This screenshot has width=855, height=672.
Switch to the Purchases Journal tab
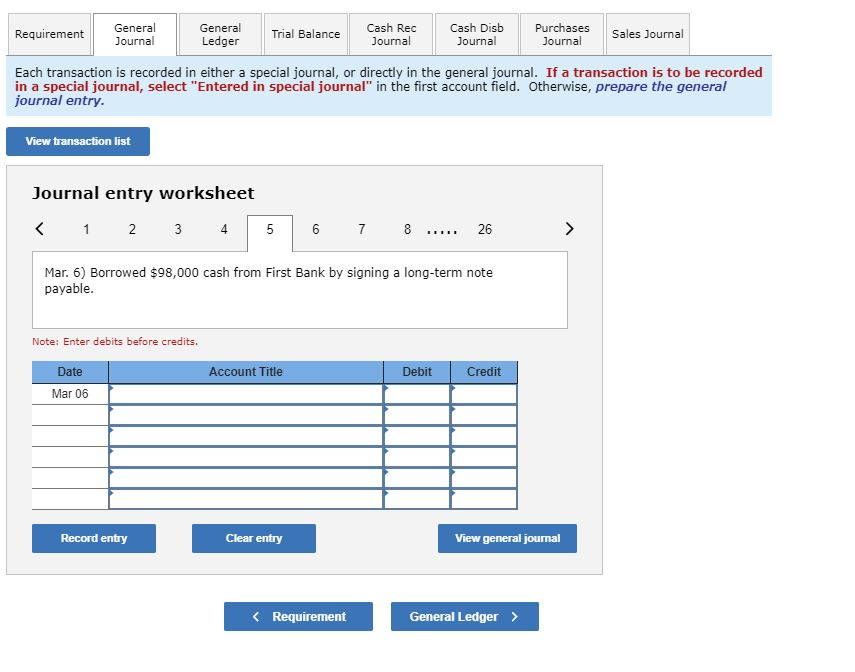coord(561,34)
